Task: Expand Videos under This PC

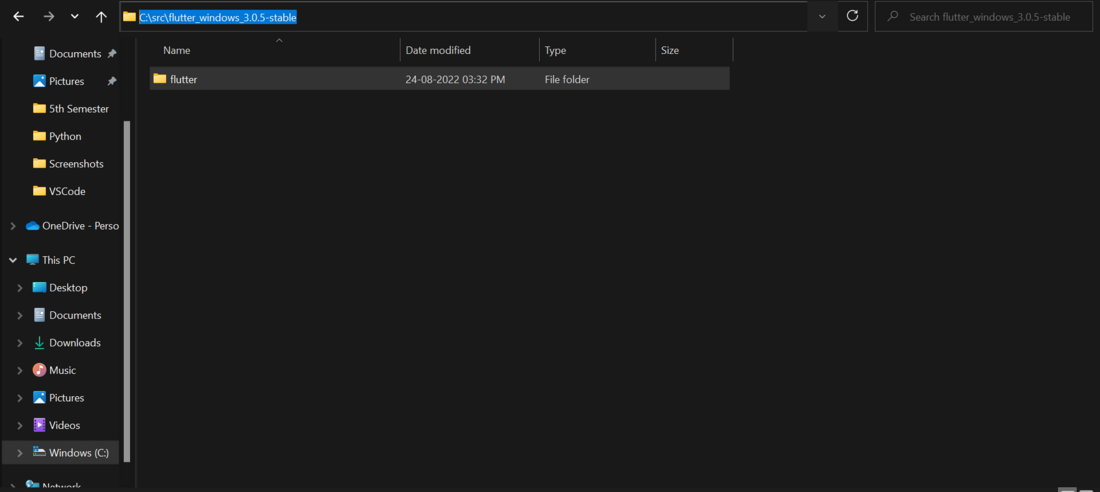Action: pos(20,425)
